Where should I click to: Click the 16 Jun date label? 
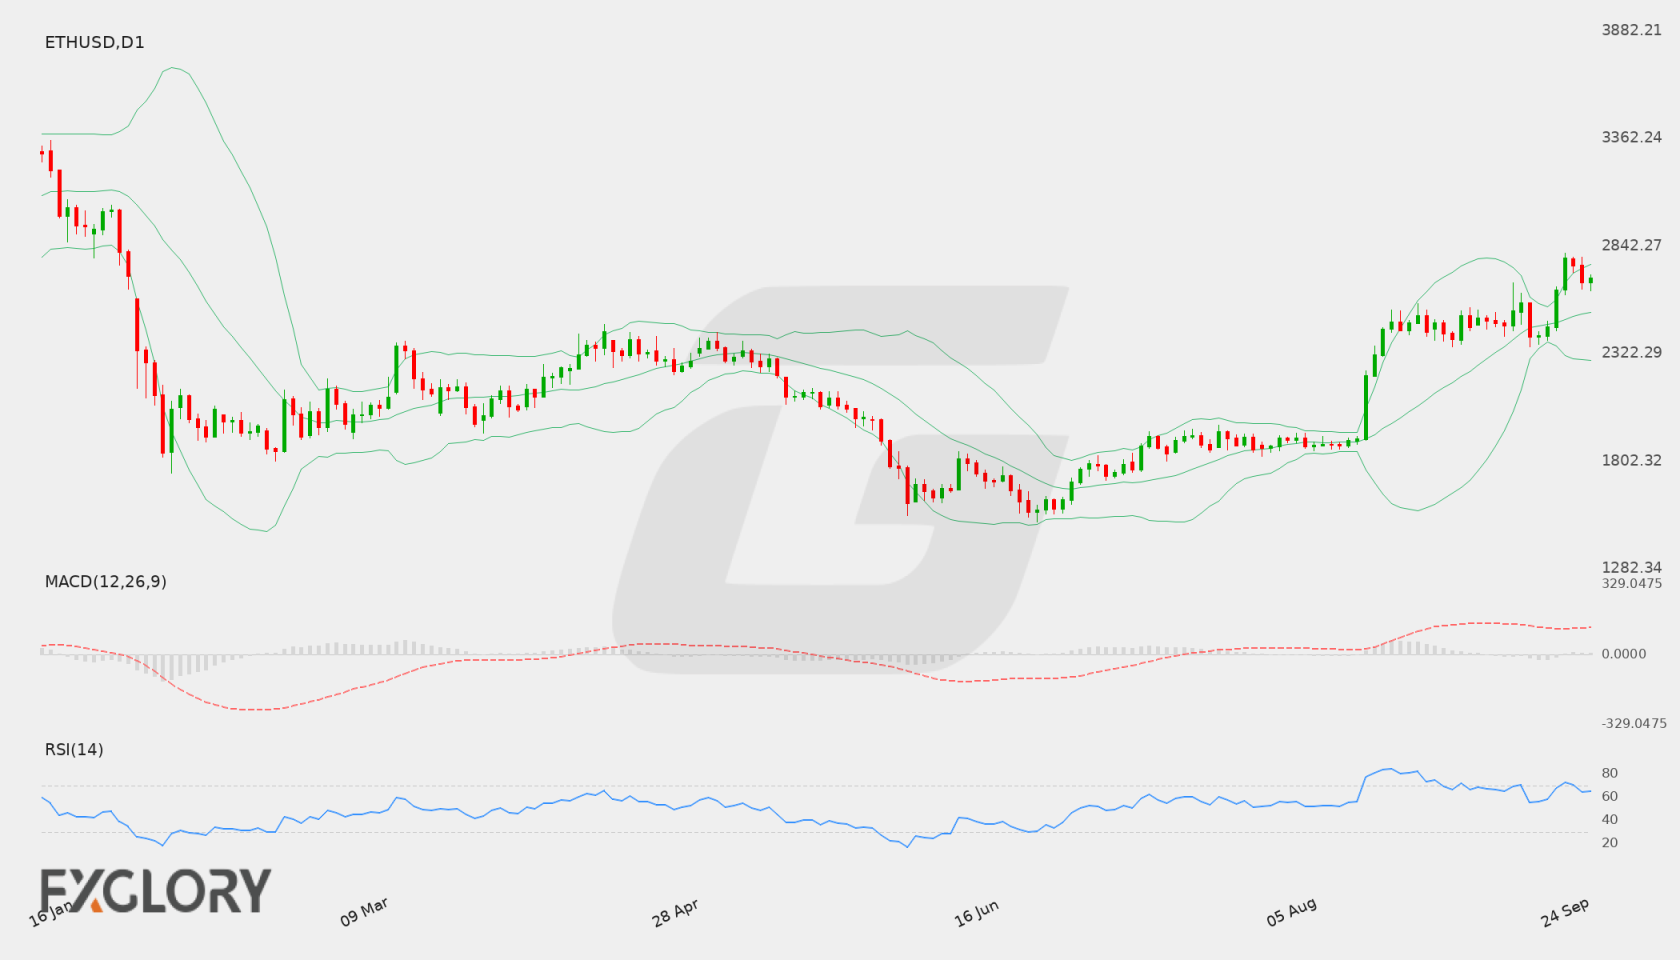click(x=976, y=912)
